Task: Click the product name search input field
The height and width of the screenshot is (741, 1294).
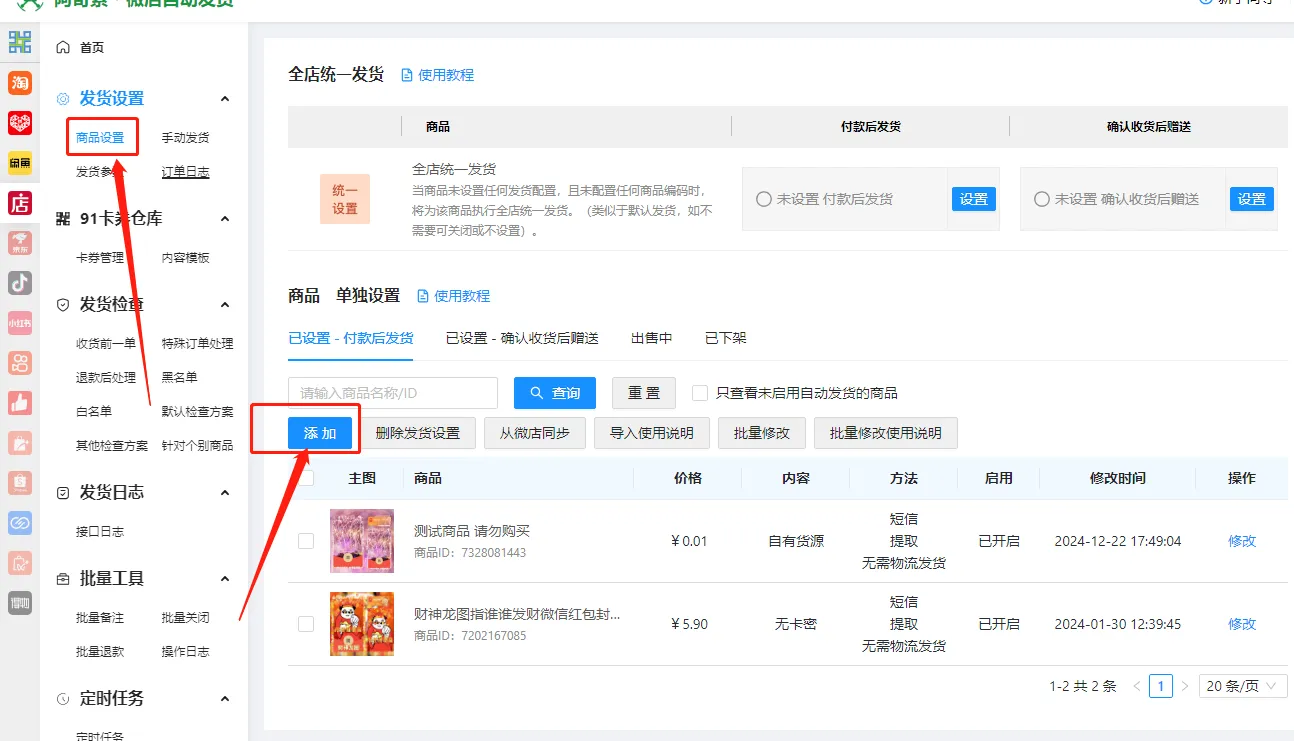Action: point(390,392)
